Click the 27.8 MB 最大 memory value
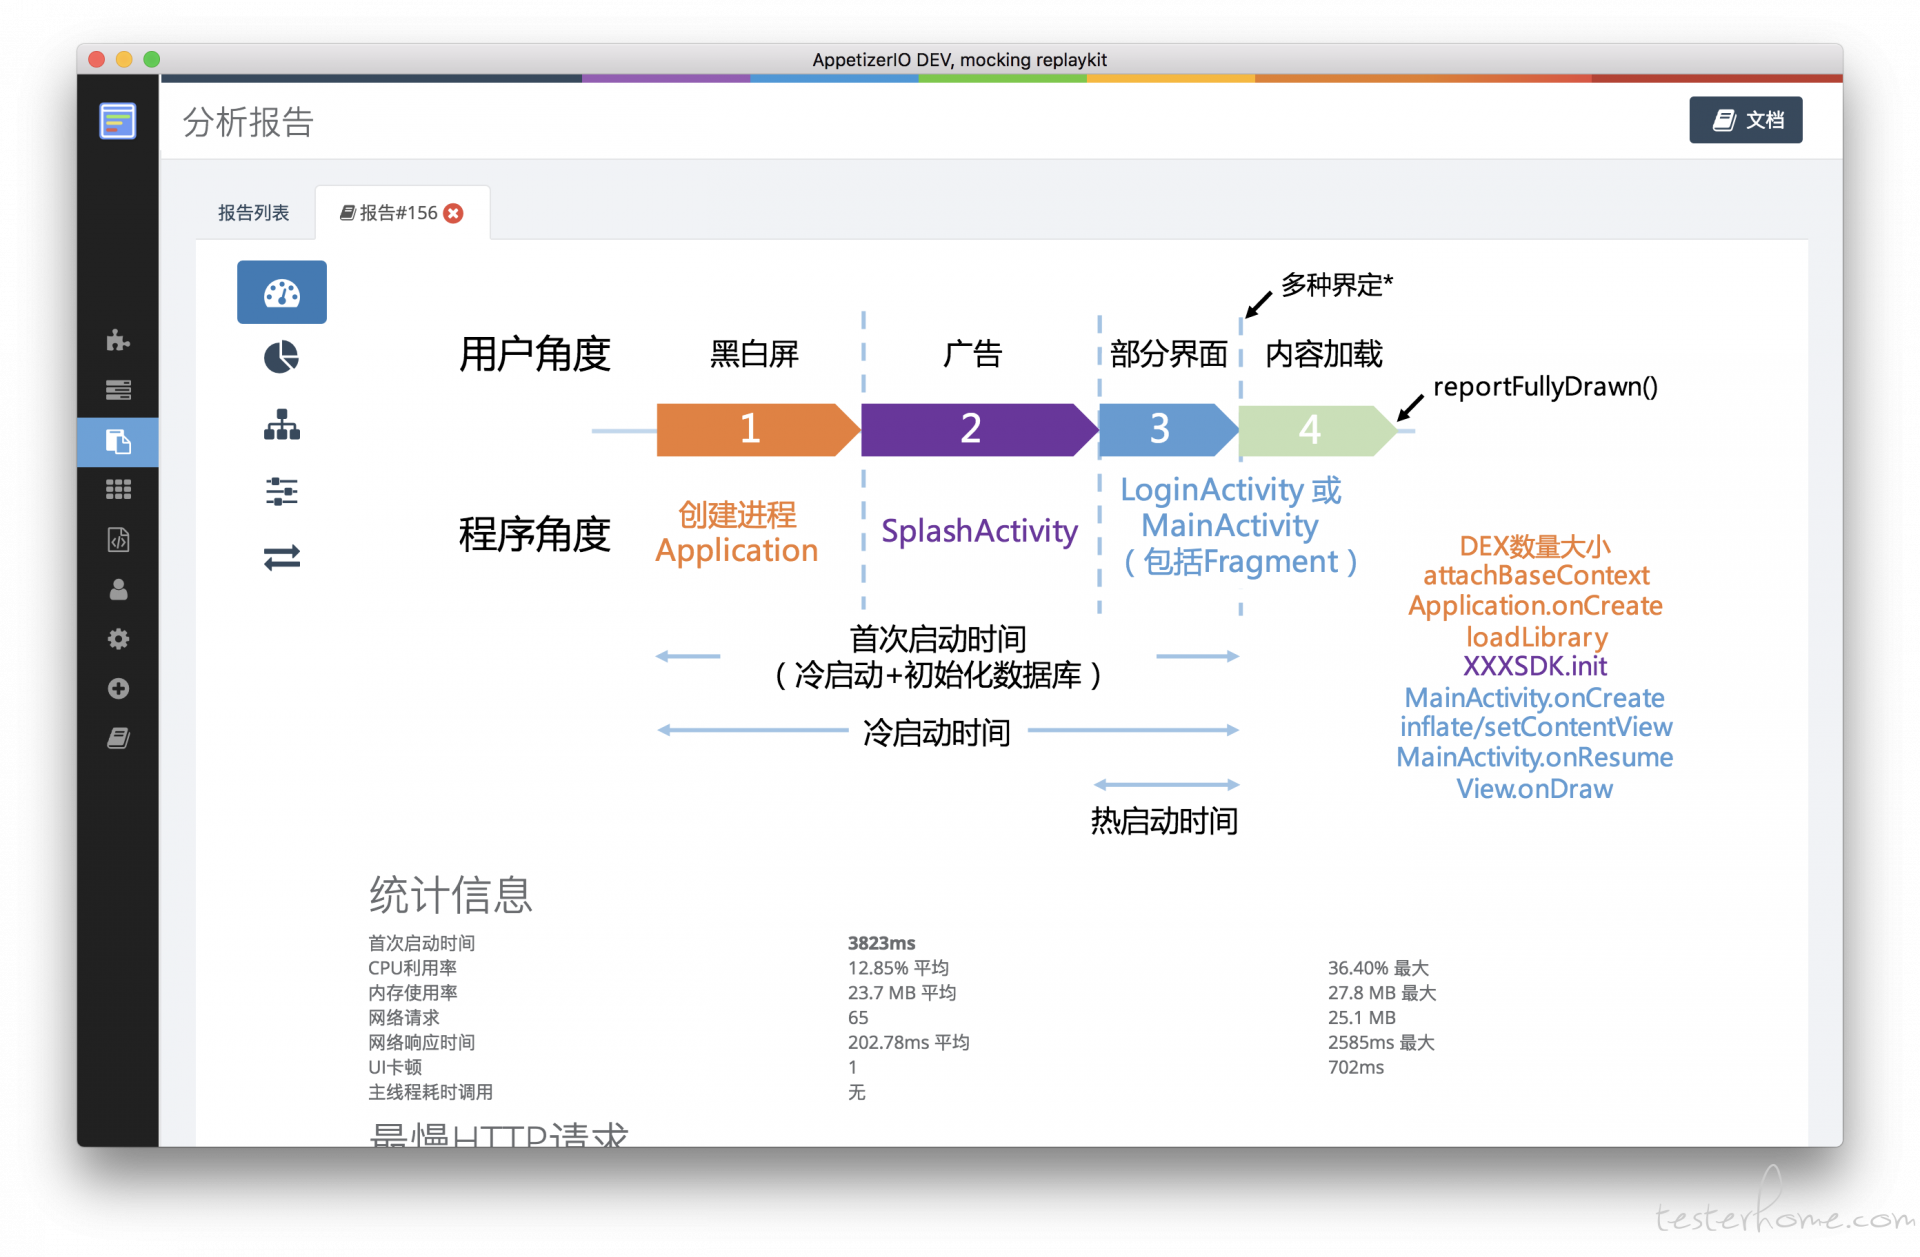1920x1257 pixels. click(1382, 993)
